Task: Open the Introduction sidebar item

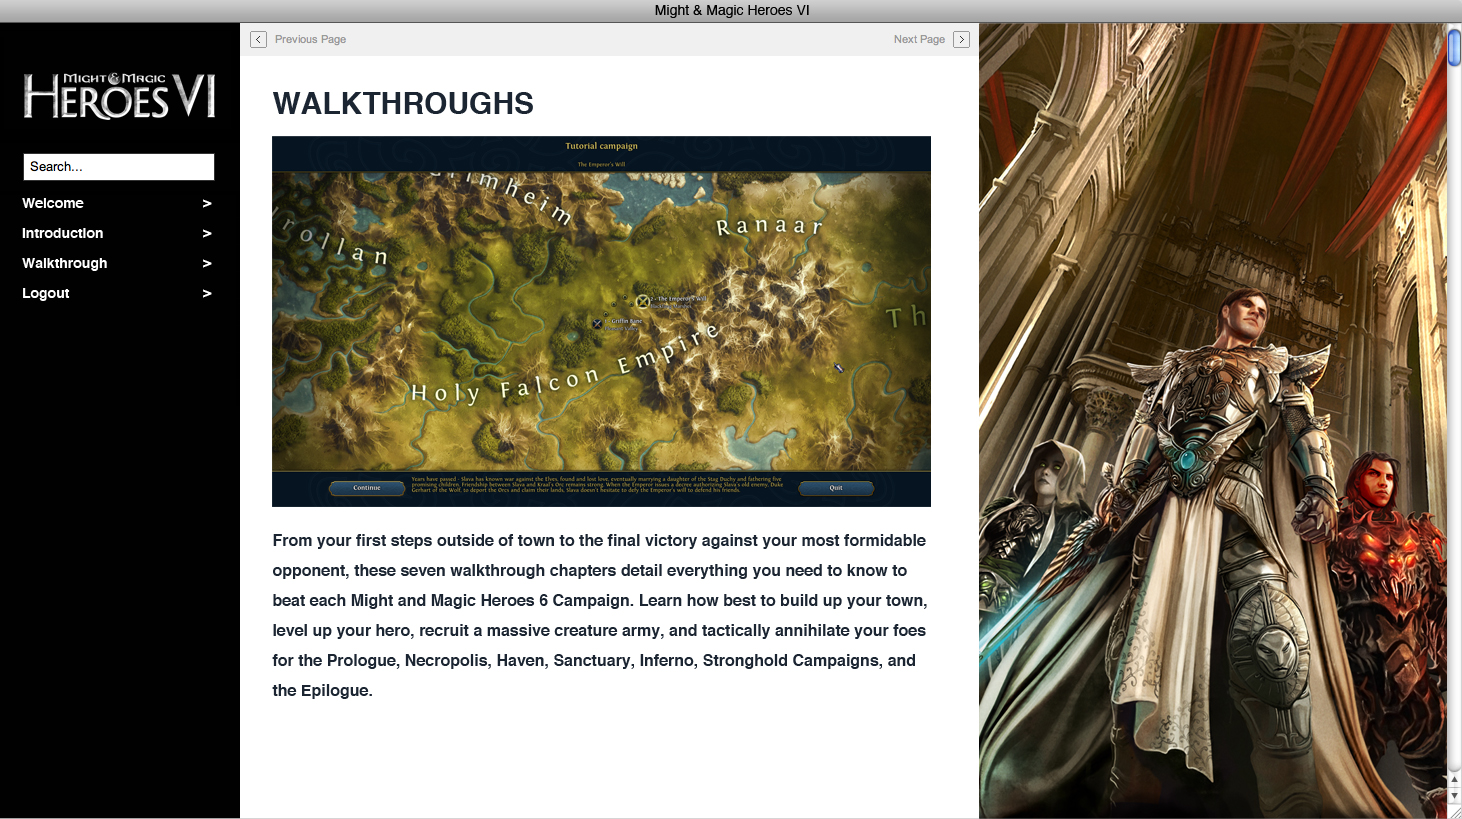Action: 62,233
